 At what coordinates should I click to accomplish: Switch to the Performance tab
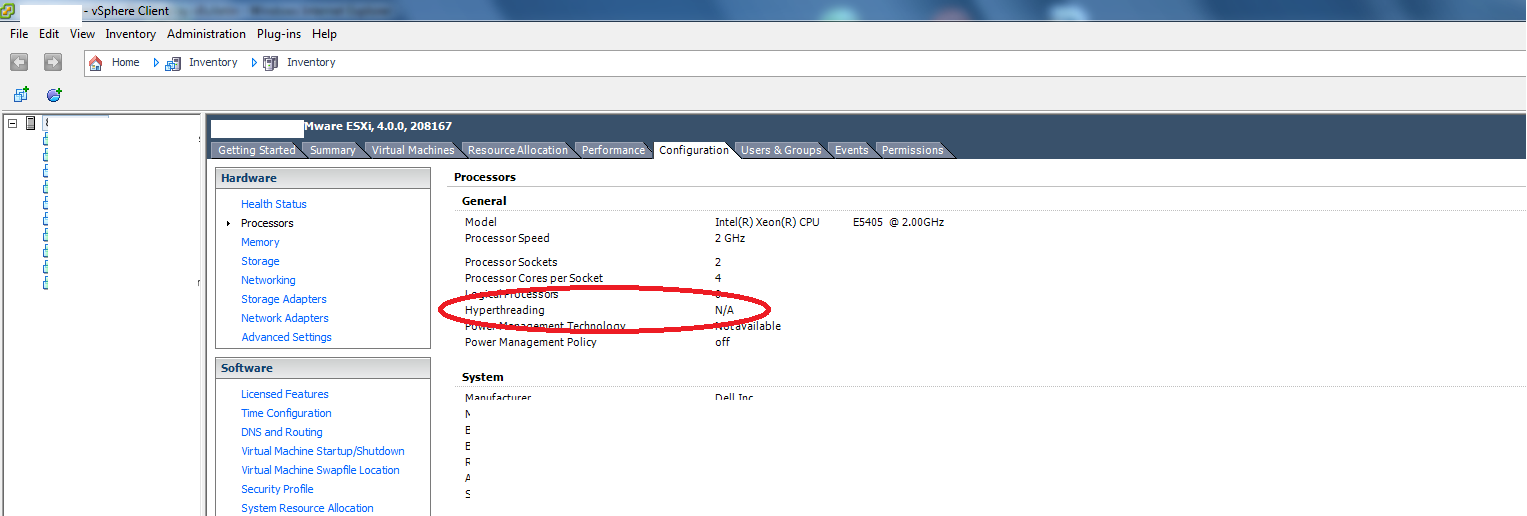tap(613, 150)
